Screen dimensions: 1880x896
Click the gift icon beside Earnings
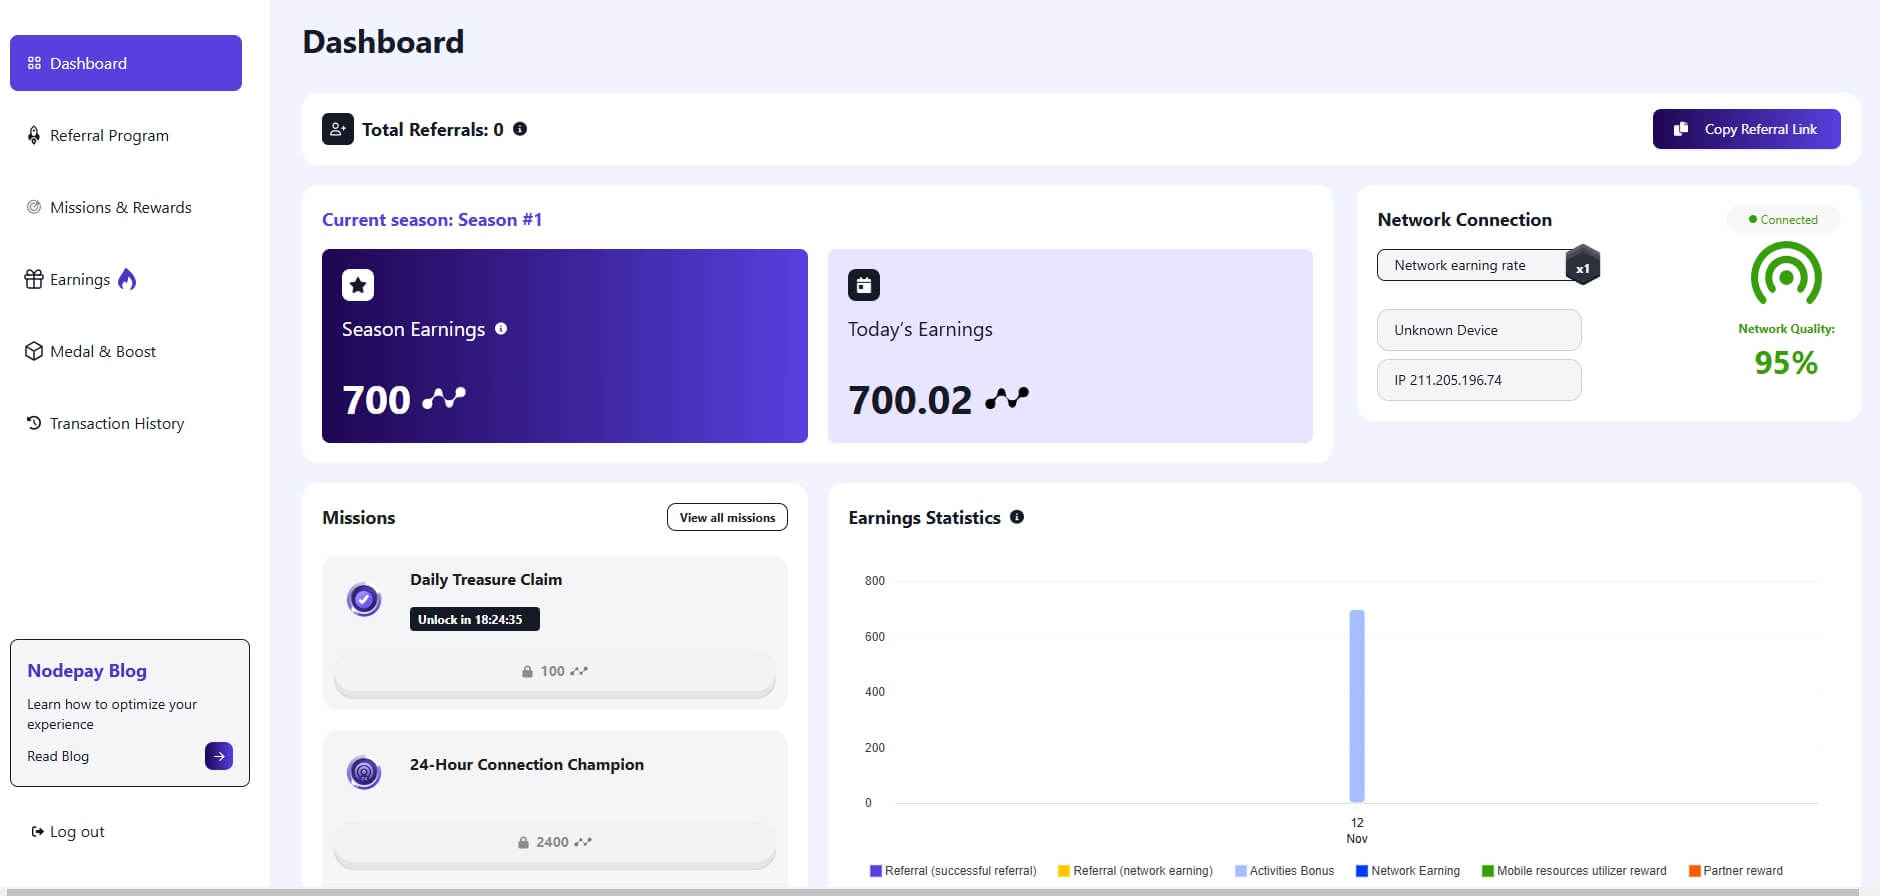(34, 279)
